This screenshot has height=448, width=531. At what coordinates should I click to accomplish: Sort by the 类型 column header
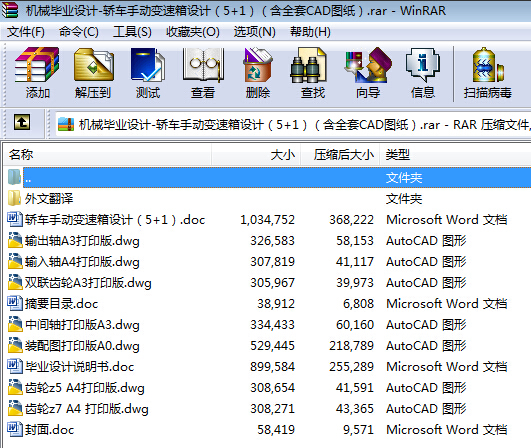[x=455, y=155]
